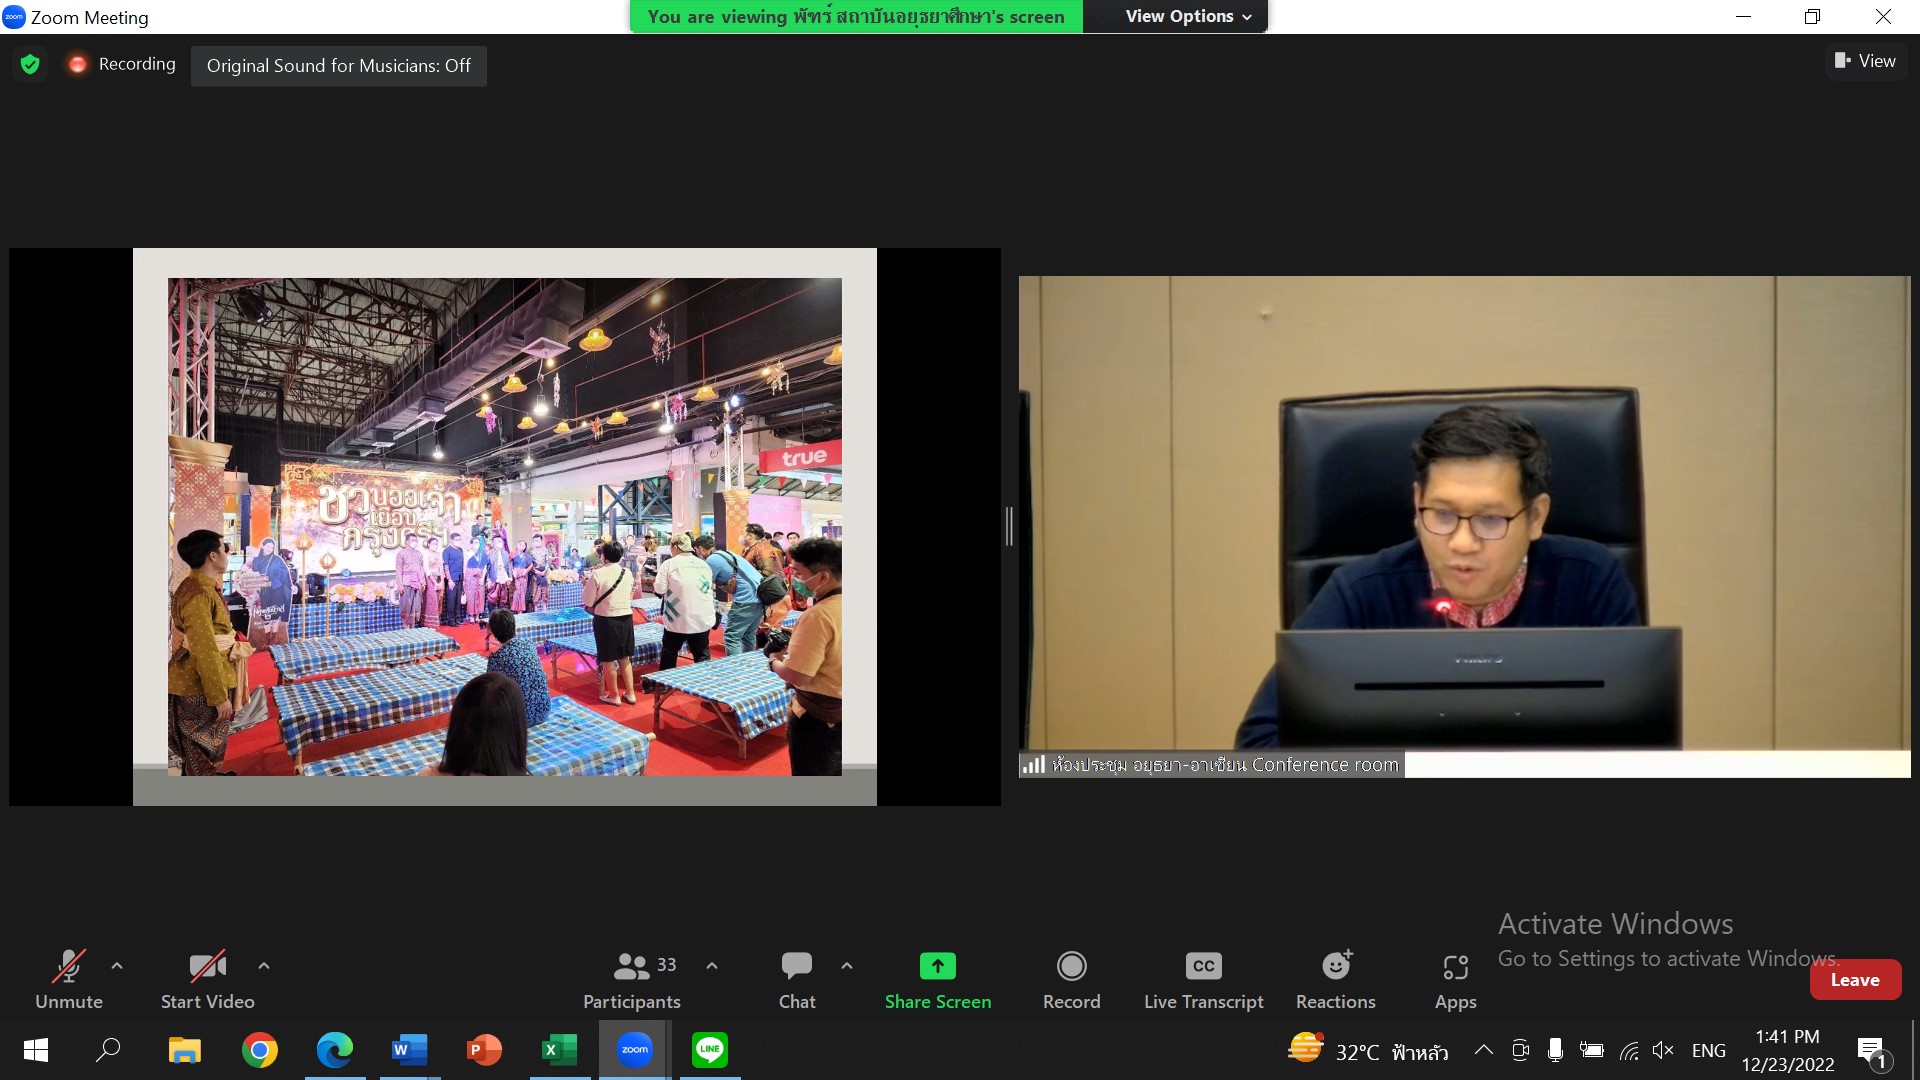
Task: Switch to Microsoft Word
Action: click(x=410, y=1050)
